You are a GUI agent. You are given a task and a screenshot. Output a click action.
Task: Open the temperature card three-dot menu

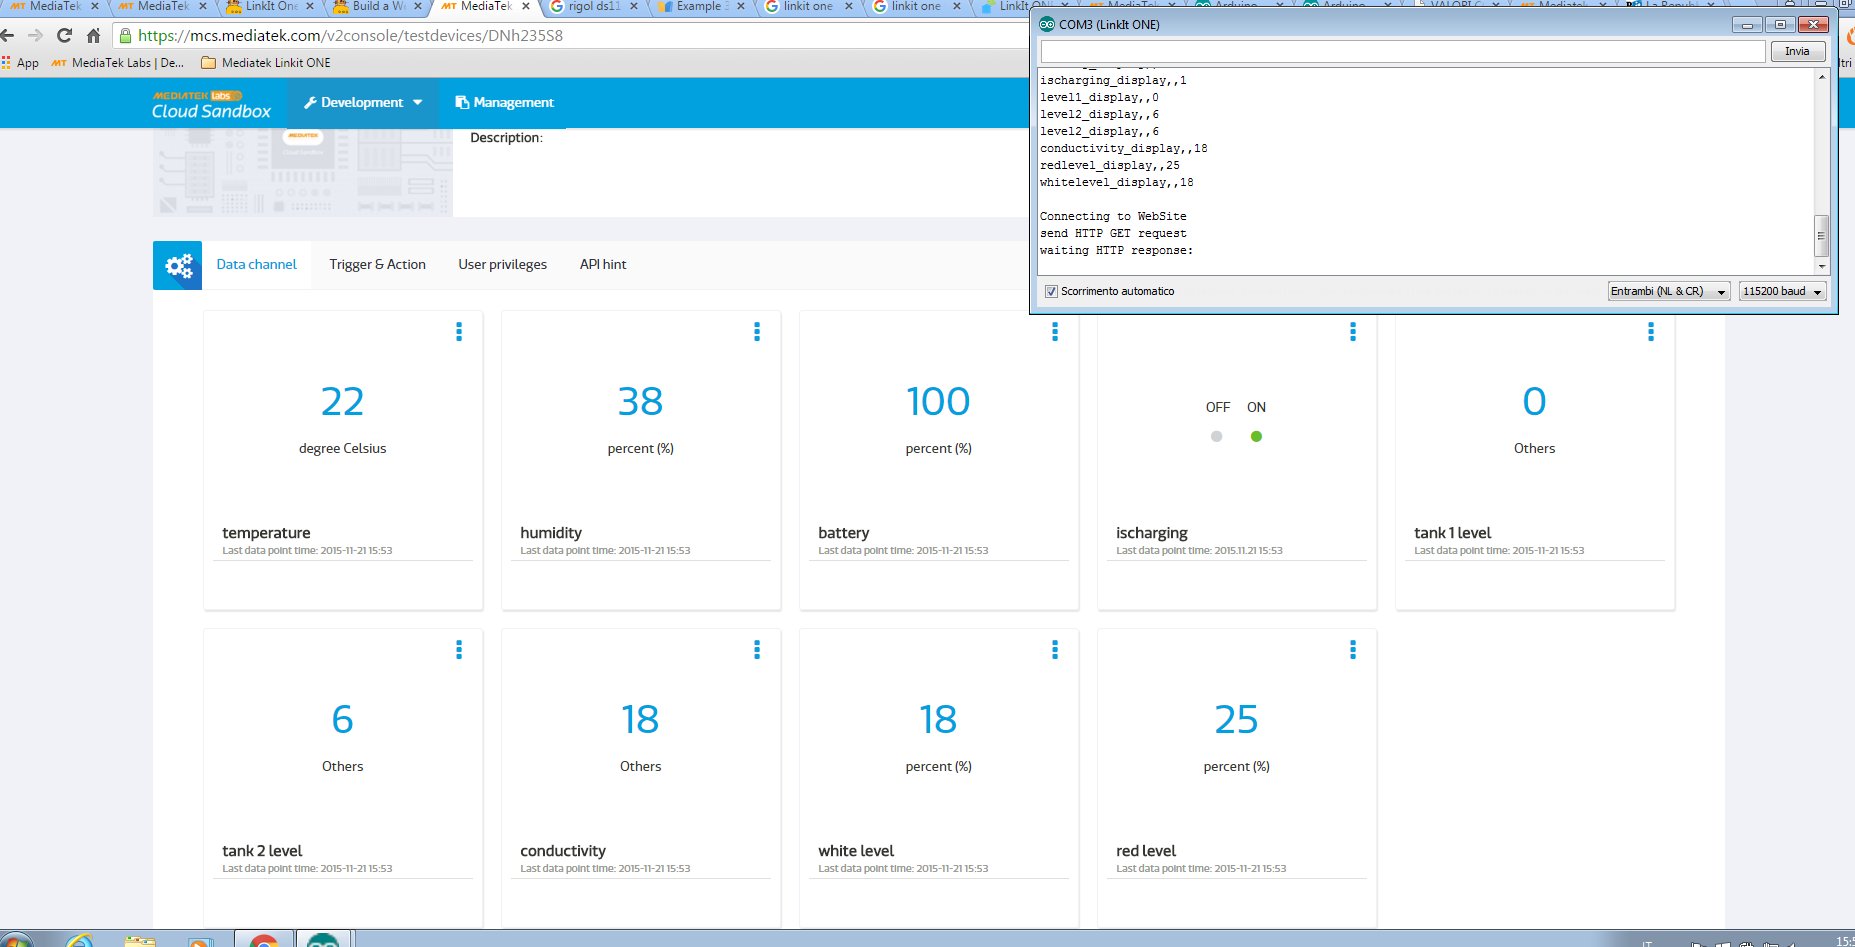459,332
